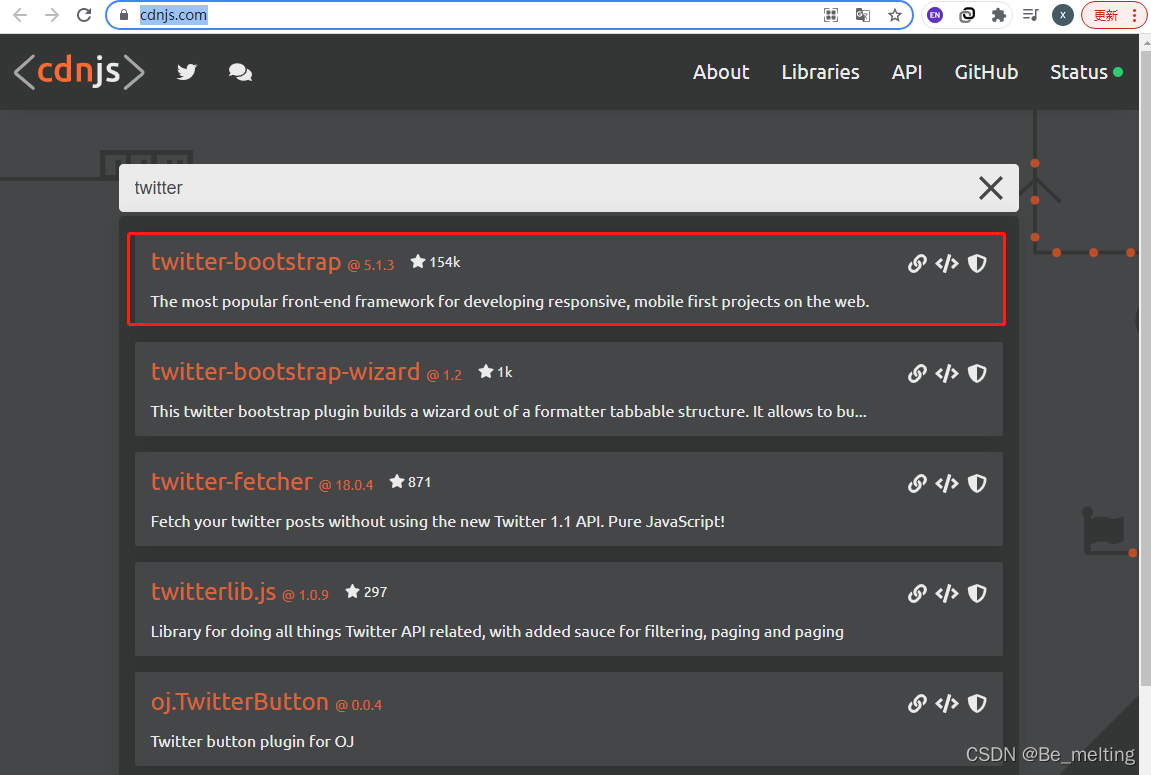Screen dimensions: 1151x775
Task: Copy SRI hash for twitter-bootstrap
Action: click(x=977, y=263)
